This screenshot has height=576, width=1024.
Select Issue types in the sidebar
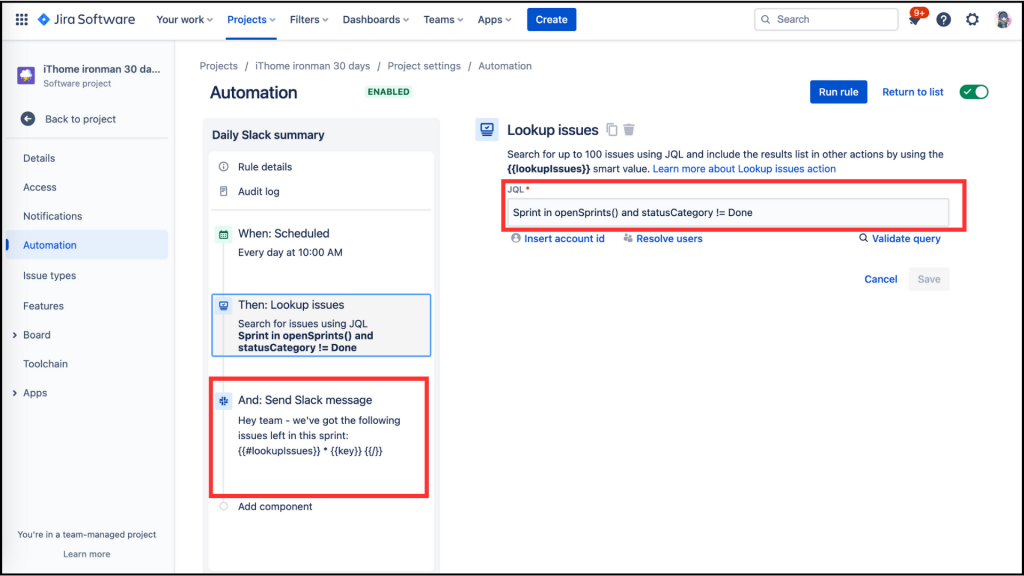click(50, 276)
